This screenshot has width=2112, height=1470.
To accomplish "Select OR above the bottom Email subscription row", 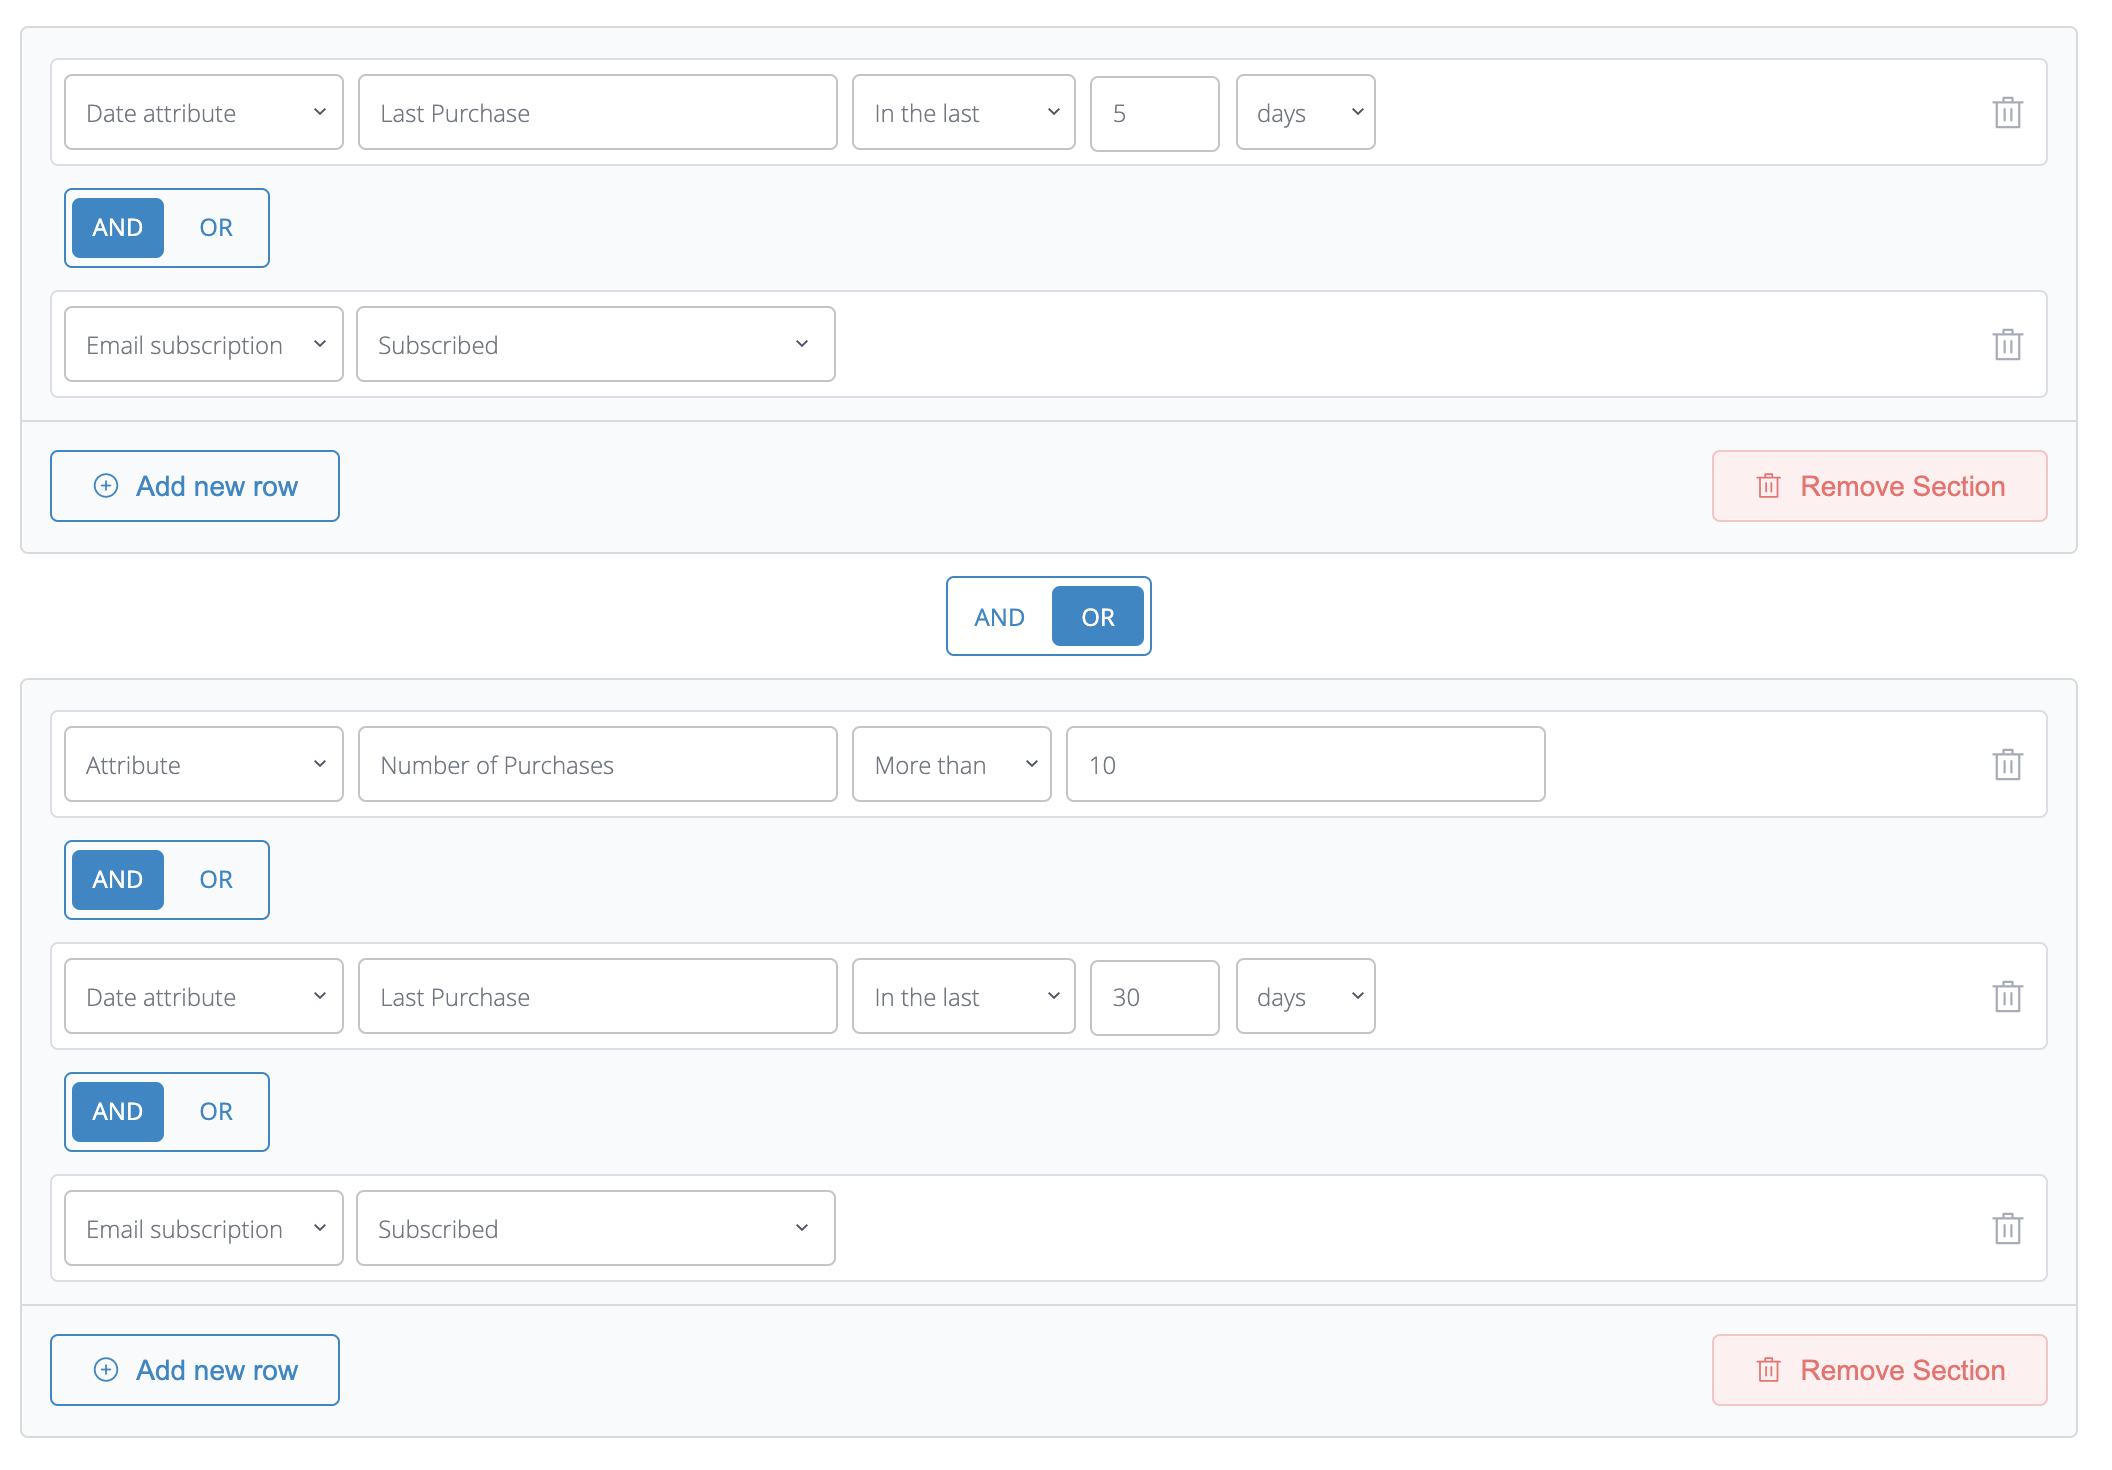I will 216,1112.
